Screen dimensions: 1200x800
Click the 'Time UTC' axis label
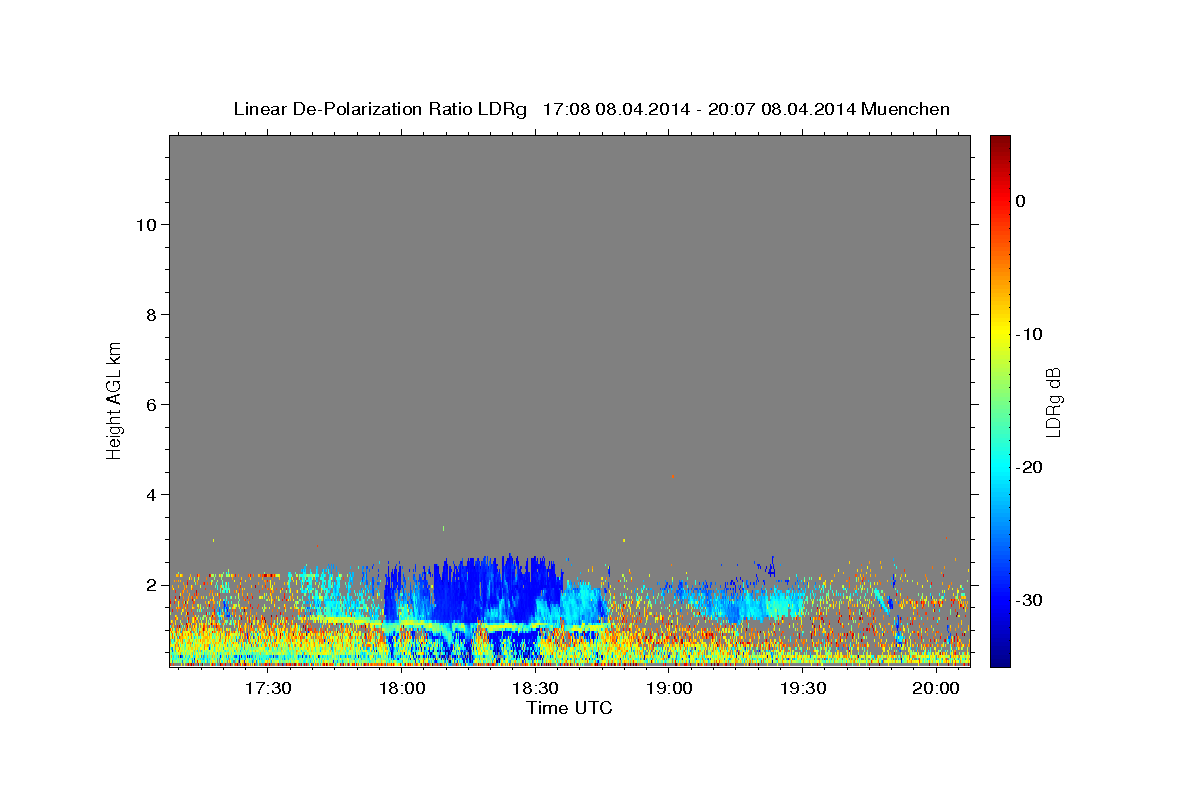[x=569, y=708]
